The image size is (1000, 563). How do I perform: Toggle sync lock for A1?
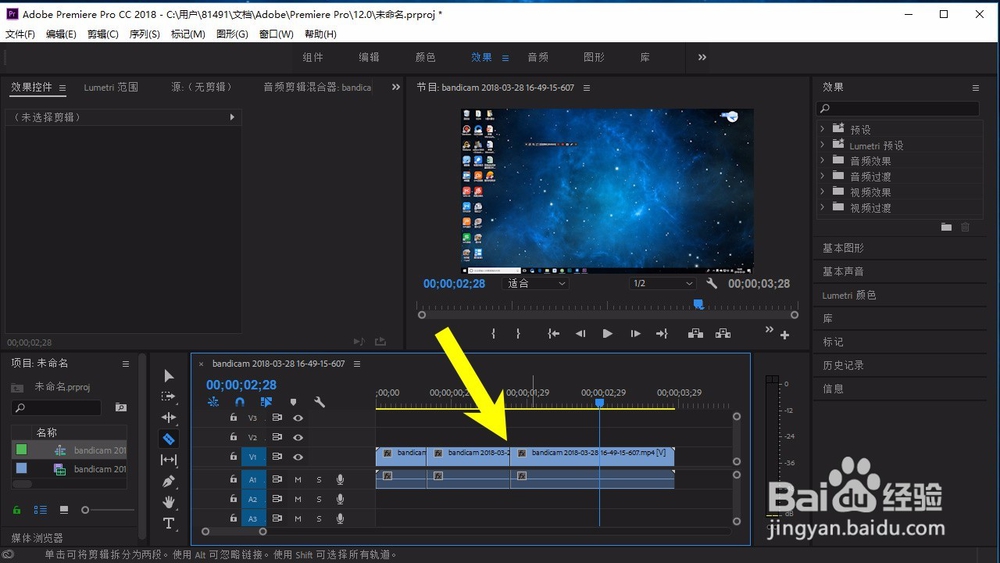[277, 479]
